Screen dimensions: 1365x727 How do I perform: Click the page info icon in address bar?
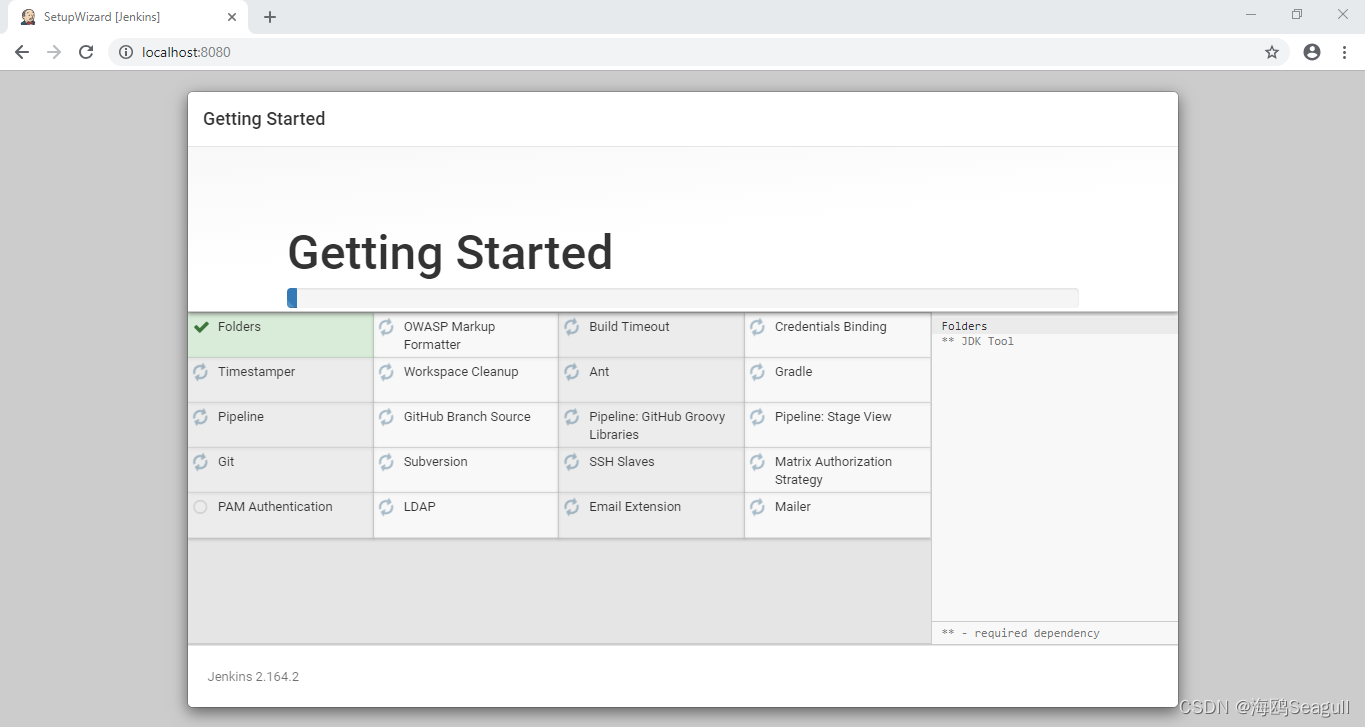(x=125, y=51)
